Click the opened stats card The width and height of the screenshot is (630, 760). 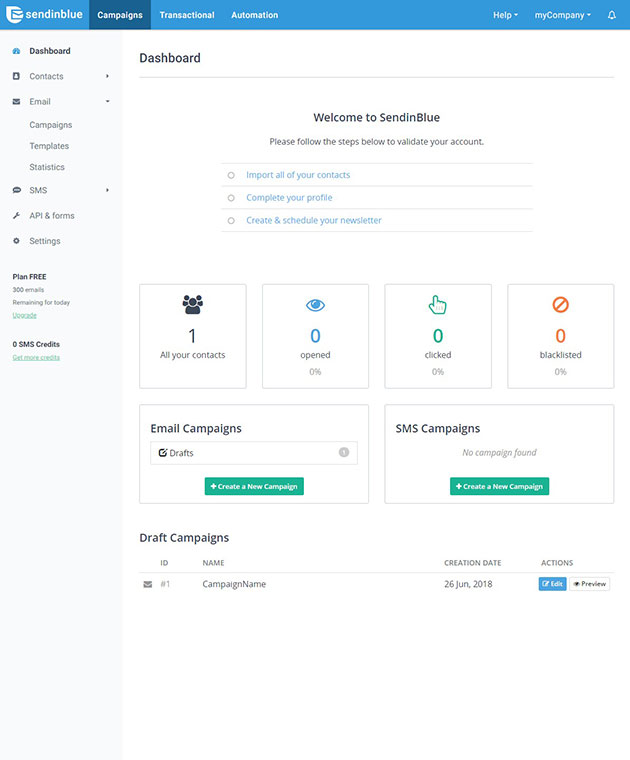pos(315,336)
